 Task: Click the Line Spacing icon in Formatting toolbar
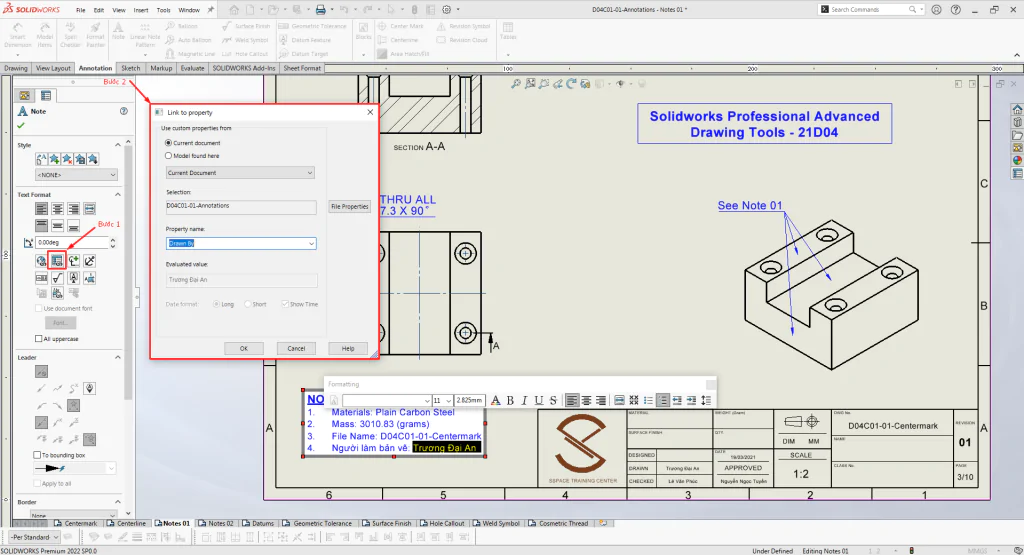(x=706, y=400)
